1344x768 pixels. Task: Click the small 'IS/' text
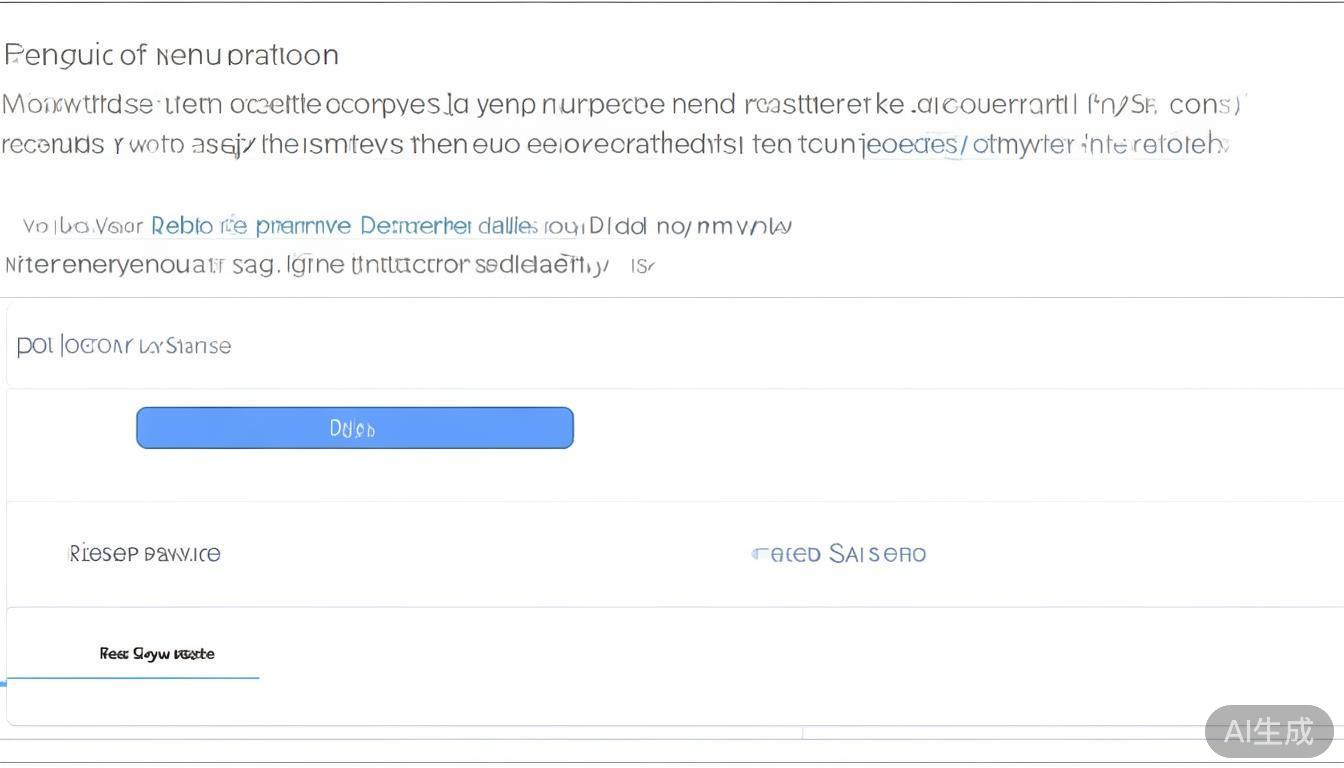click(641, 267)
